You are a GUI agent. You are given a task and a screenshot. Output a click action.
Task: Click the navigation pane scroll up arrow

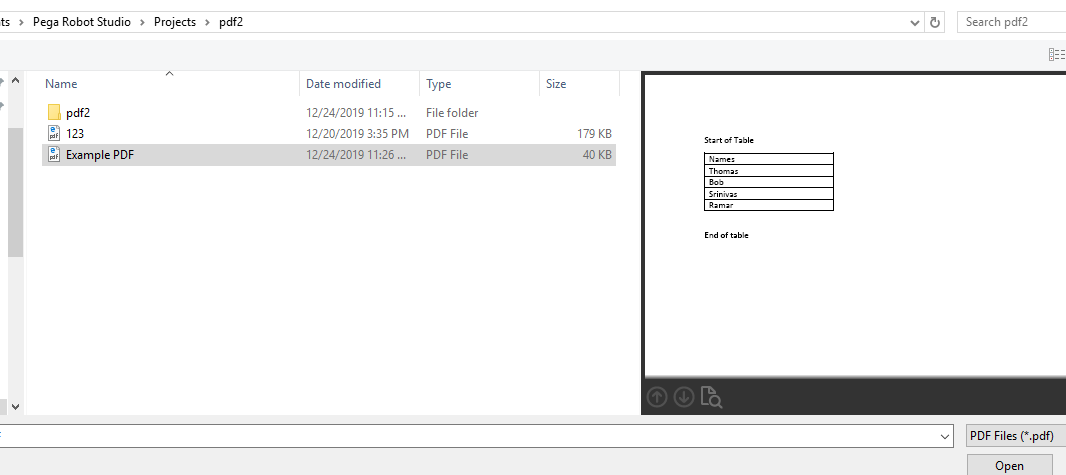tap(15, 81)
